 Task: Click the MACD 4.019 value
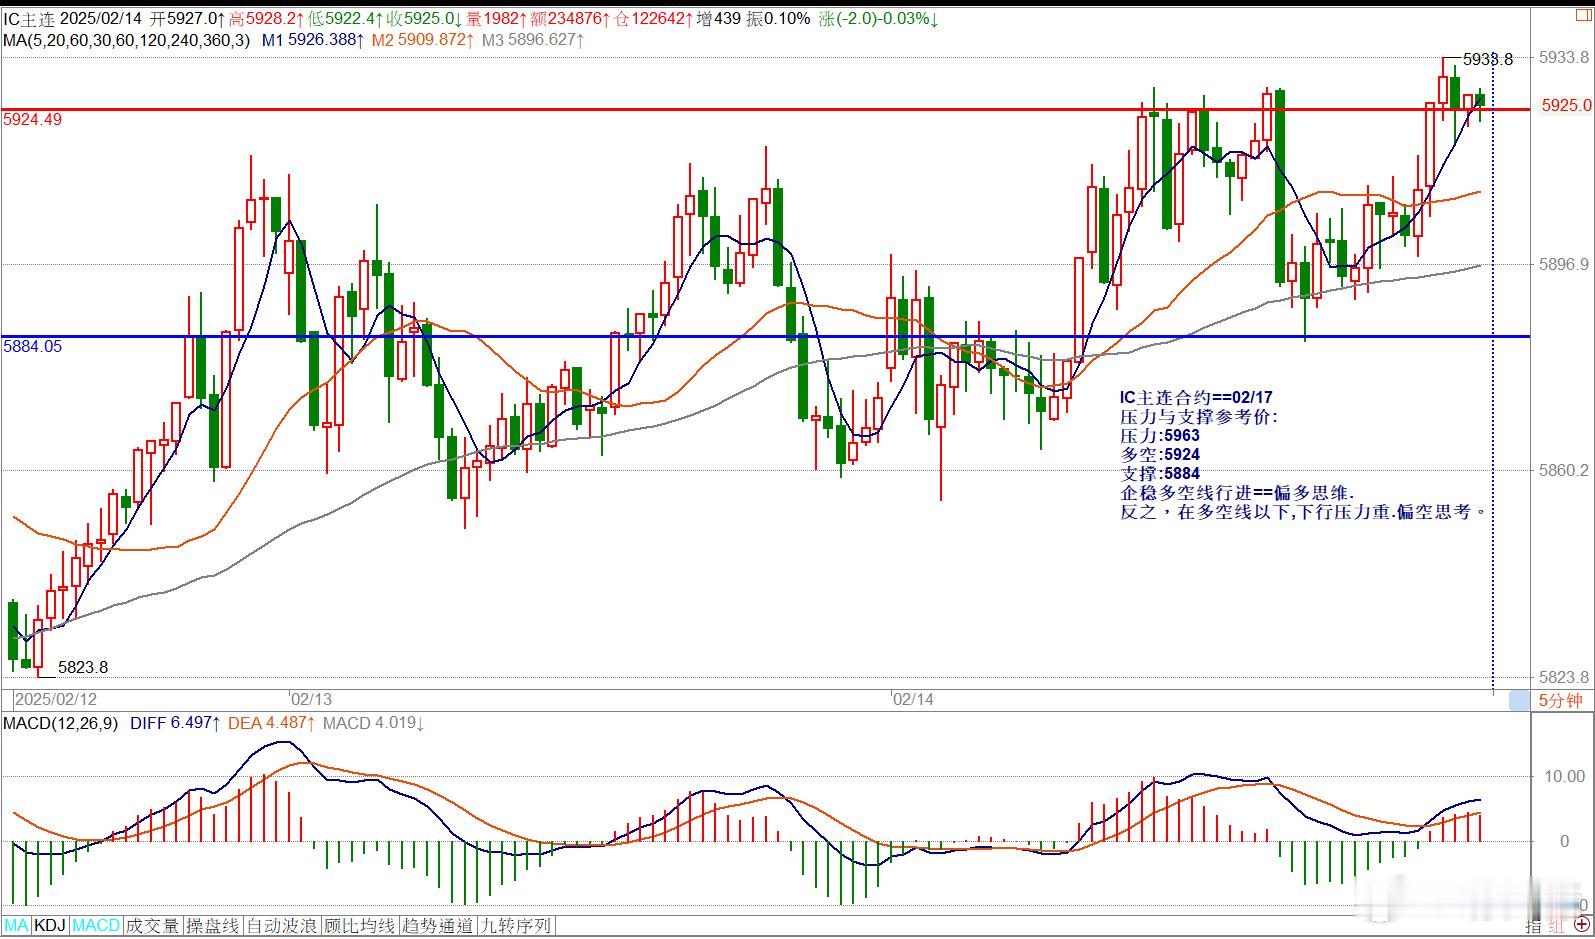click(x=373, y=723)
